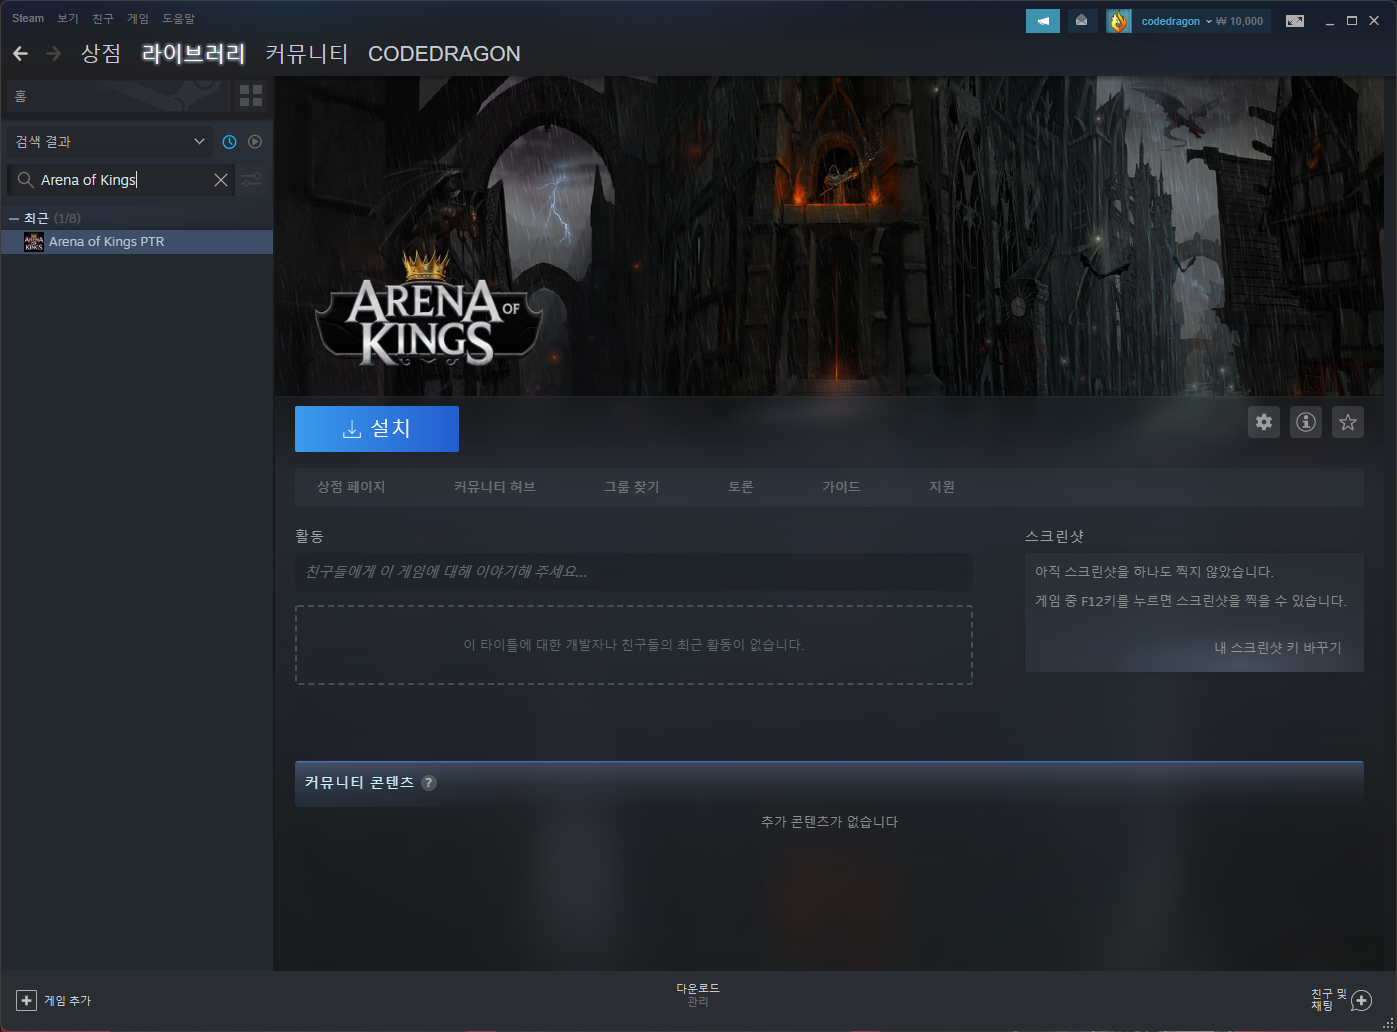The width and height of the screenshot is (1397, 1032).
Task: Click community content help question mark
Action: coord(429,783)
